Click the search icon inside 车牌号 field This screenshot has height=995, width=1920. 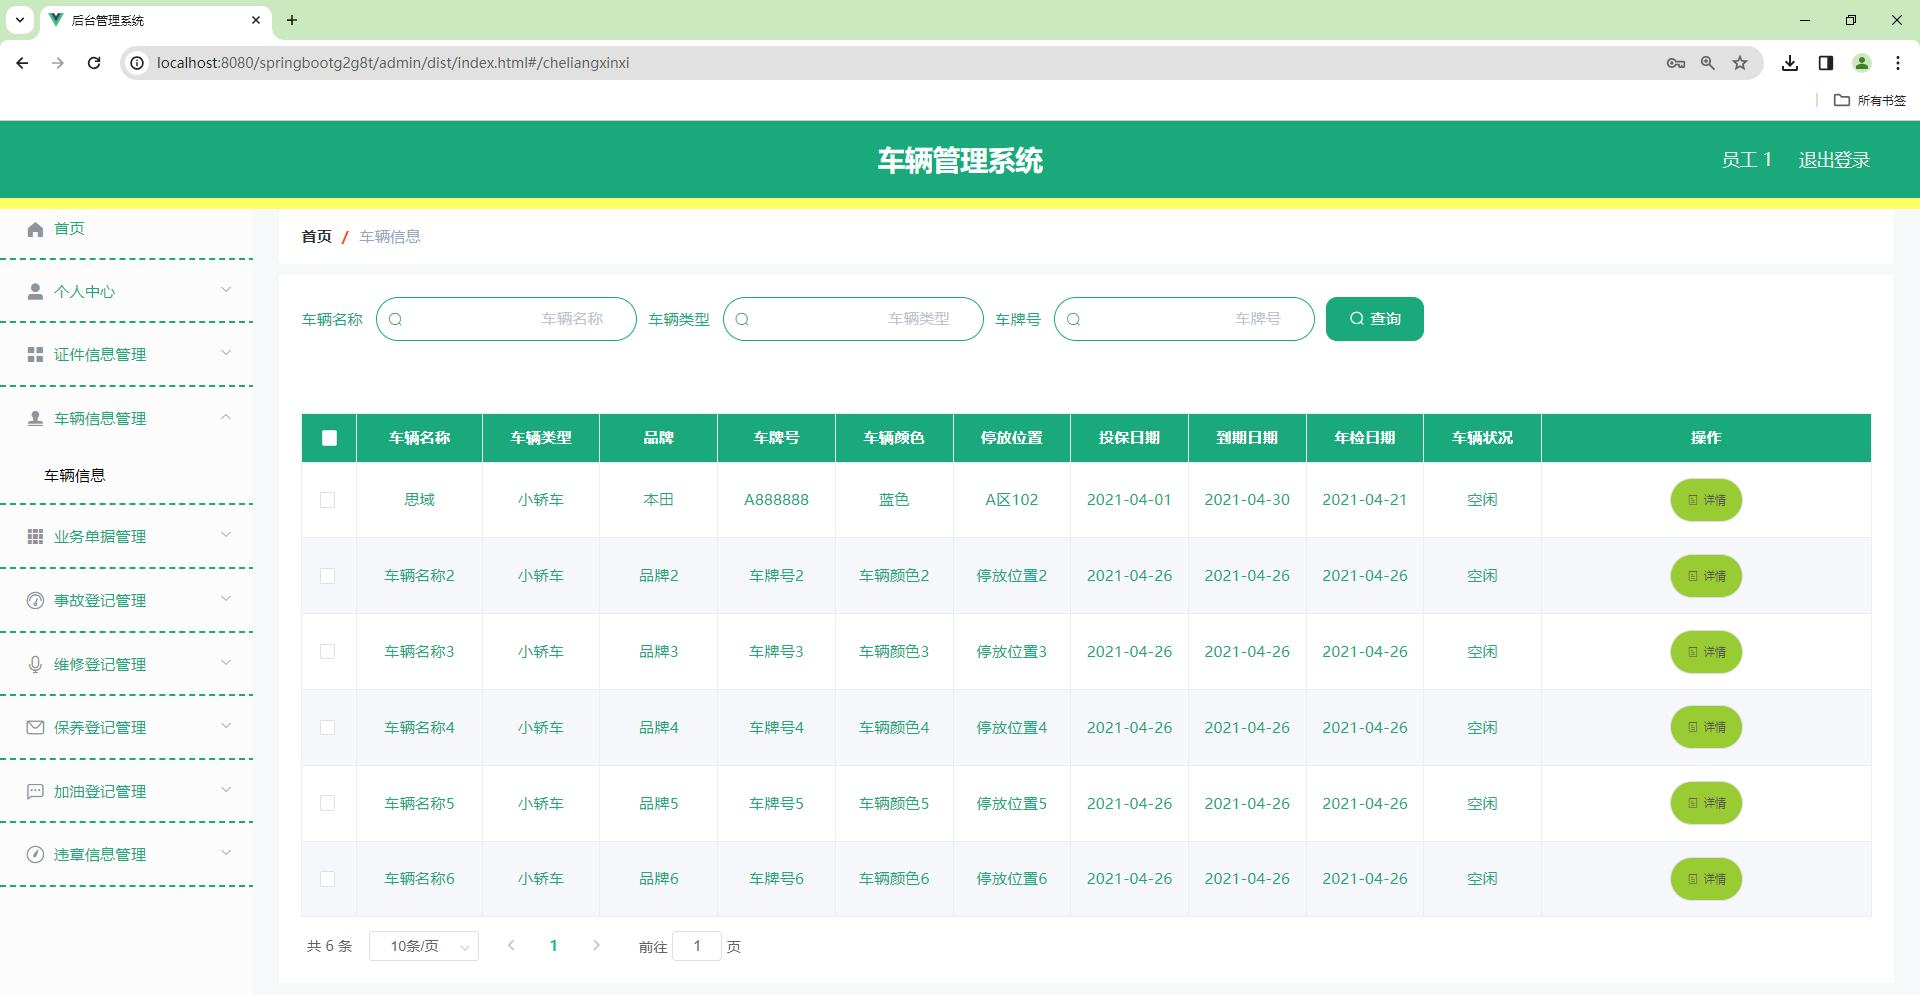tap(1074, 319)
